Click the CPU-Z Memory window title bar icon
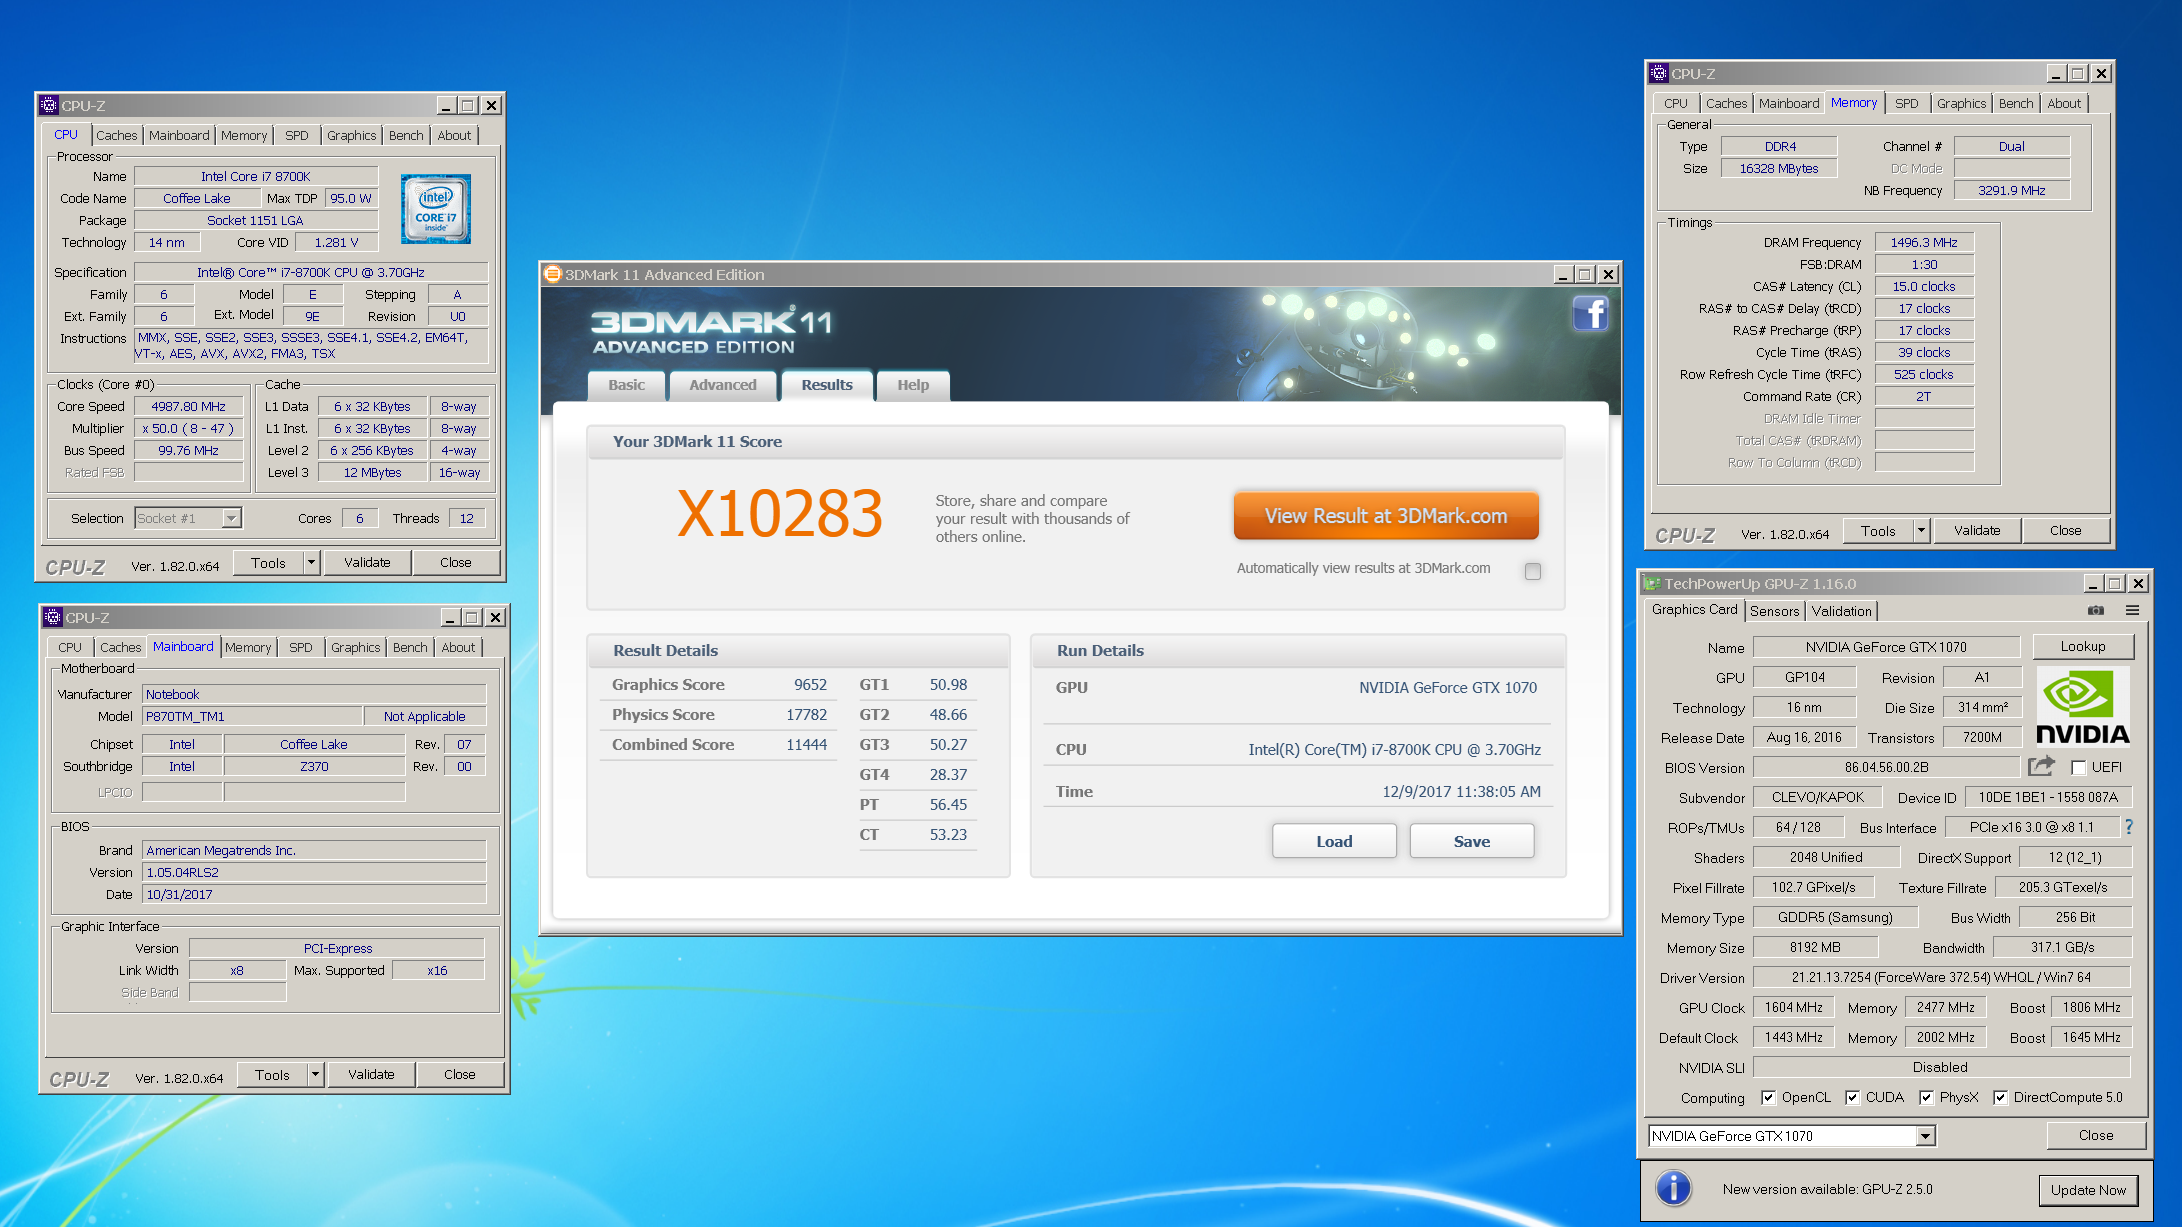This screenshot has width=2182, height=1227. click(x=1659, y=73)
